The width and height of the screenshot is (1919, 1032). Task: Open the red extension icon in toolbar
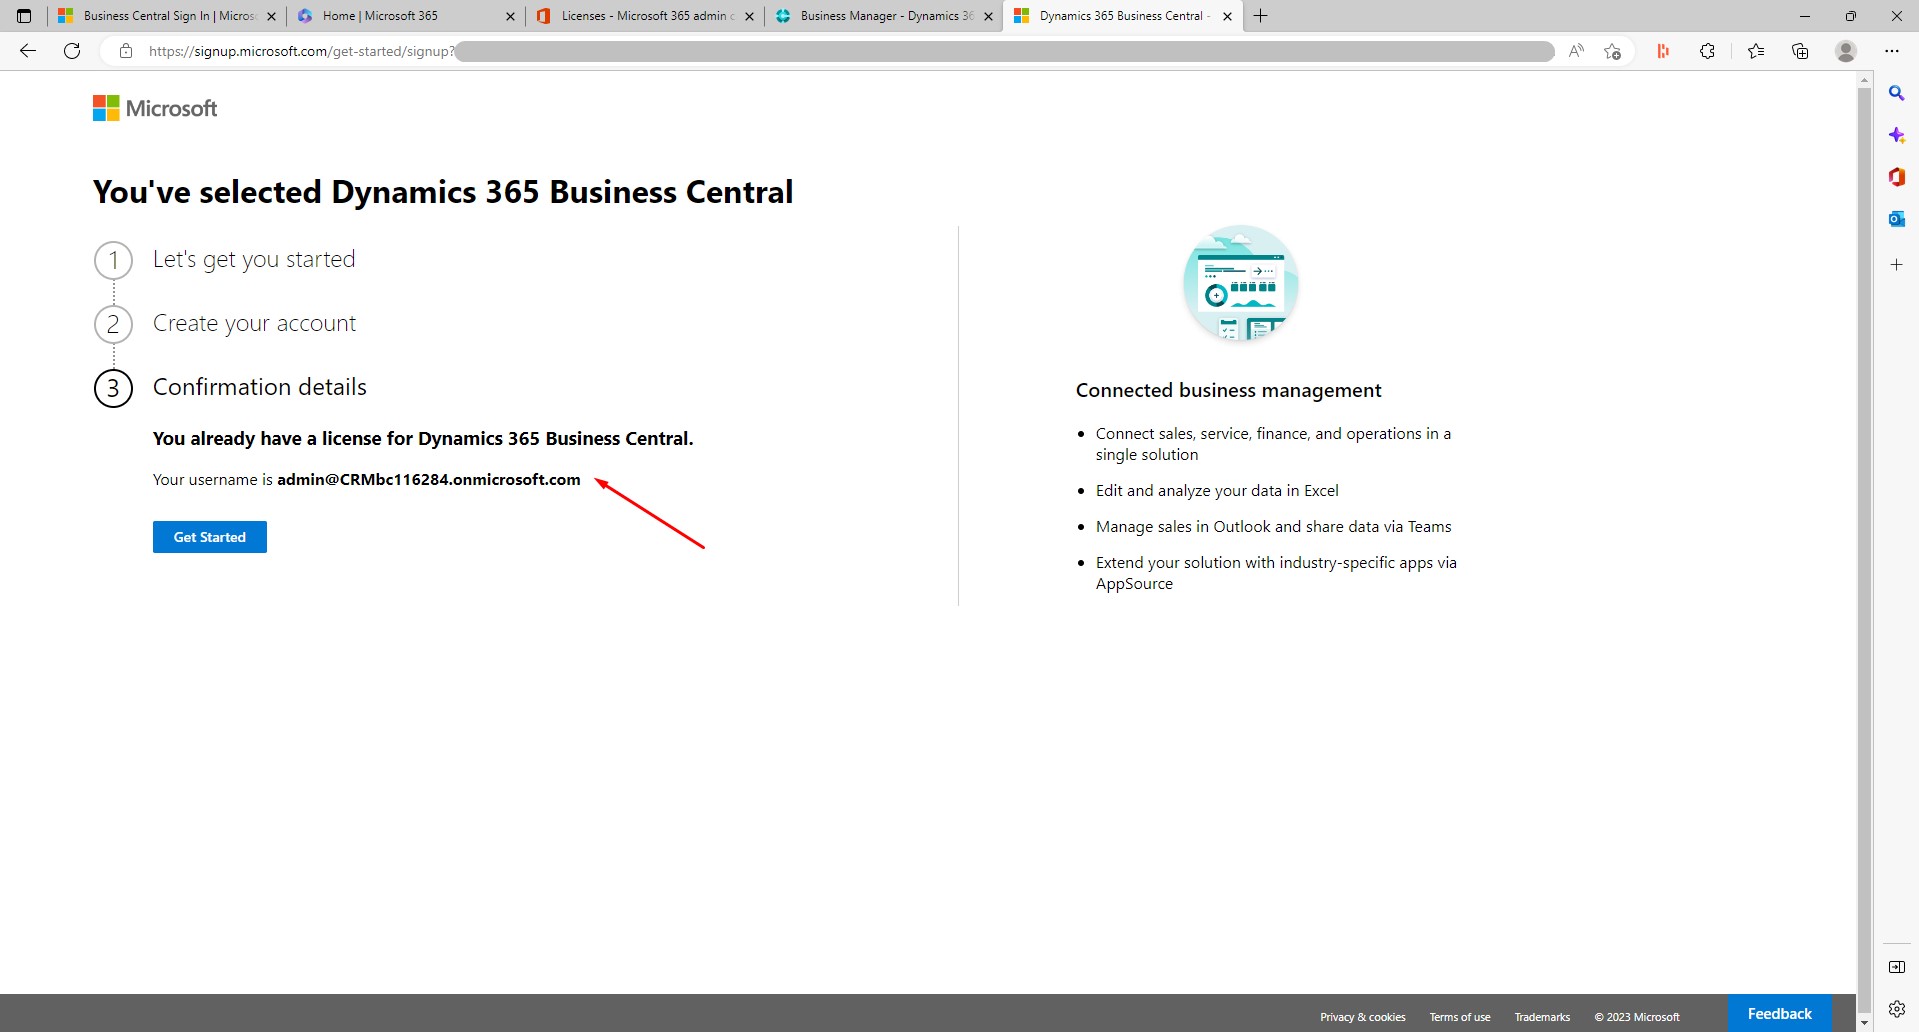point(1663,51)
